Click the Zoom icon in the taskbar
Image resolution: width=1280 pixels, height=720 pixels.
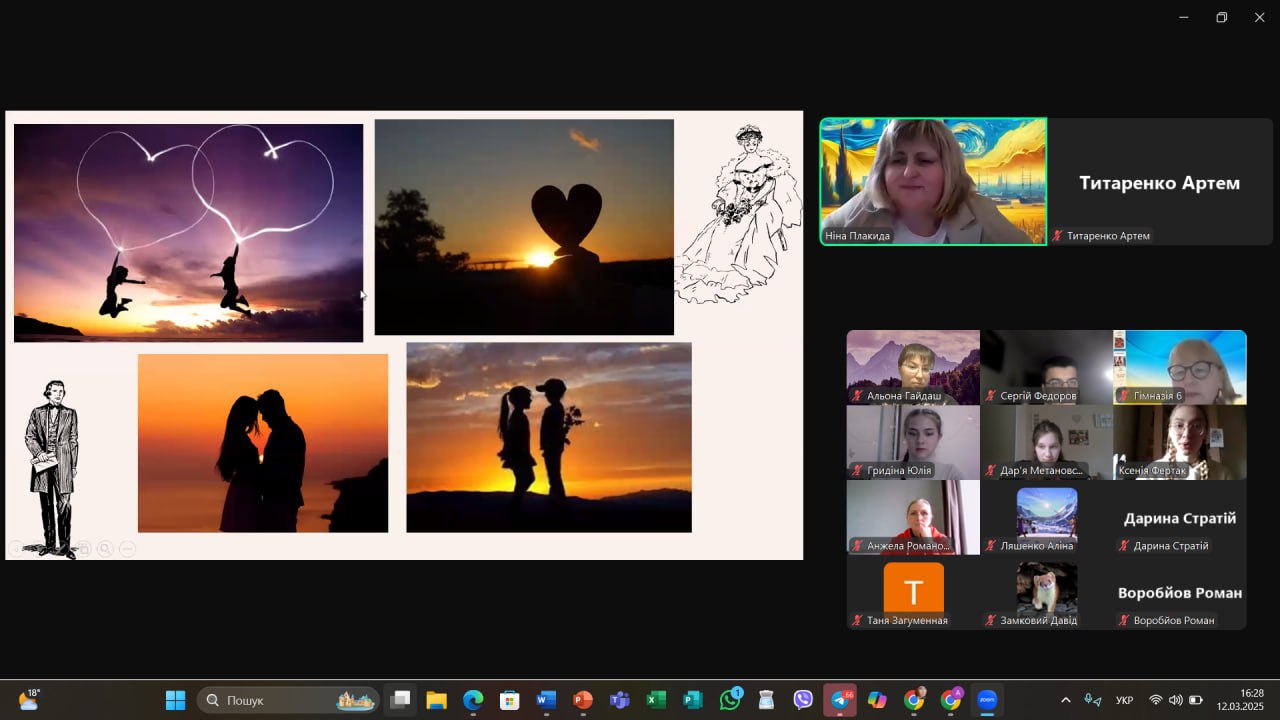[987, 700]
